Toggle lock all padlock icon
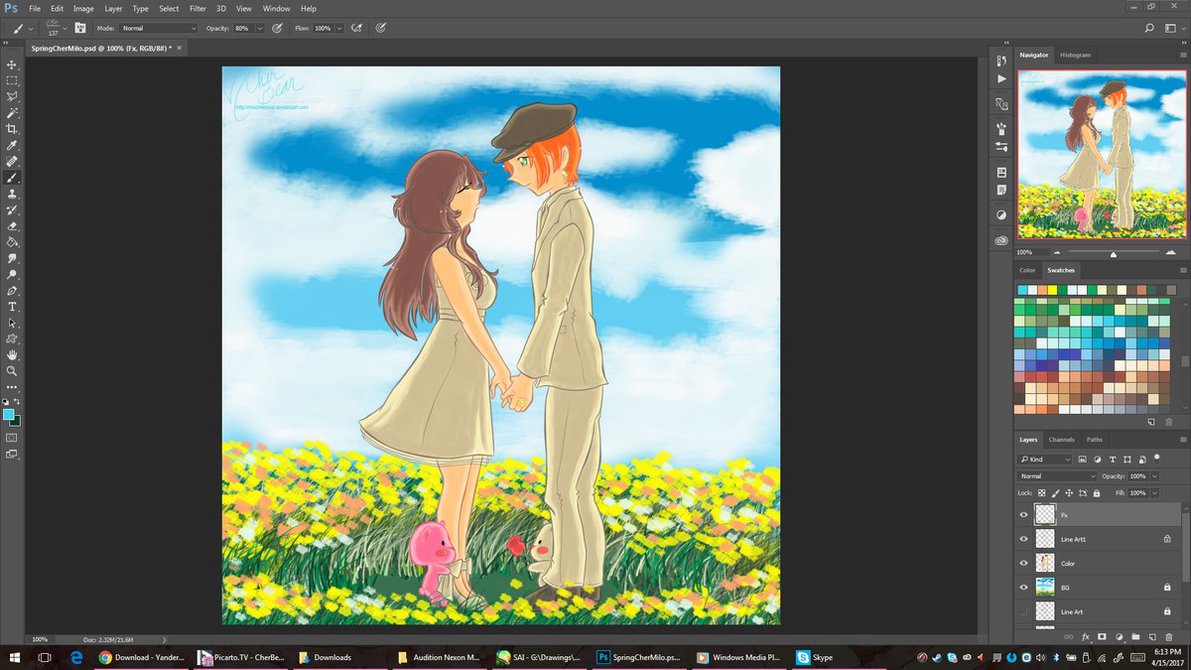Image resolution: width=1191 pixels, height=670 pixels. pos(1097,493)
